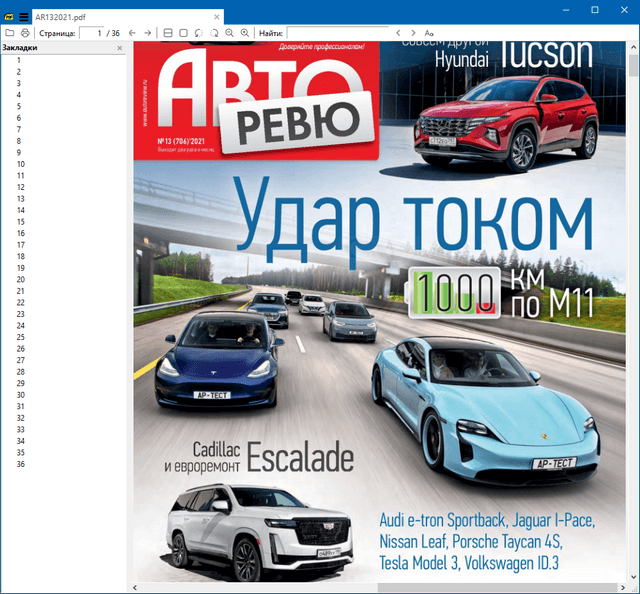Rotate the page left

coord(199,33)
